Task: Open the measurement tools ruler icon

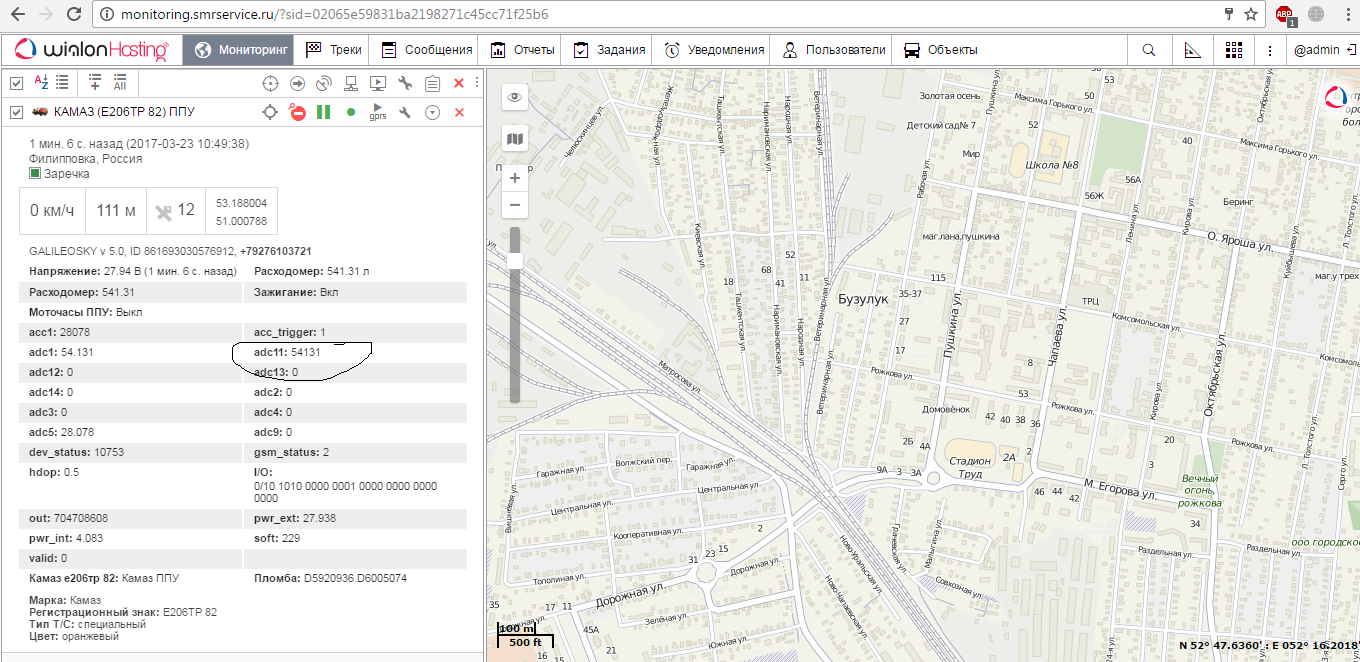Action: tap(1192, 50)
